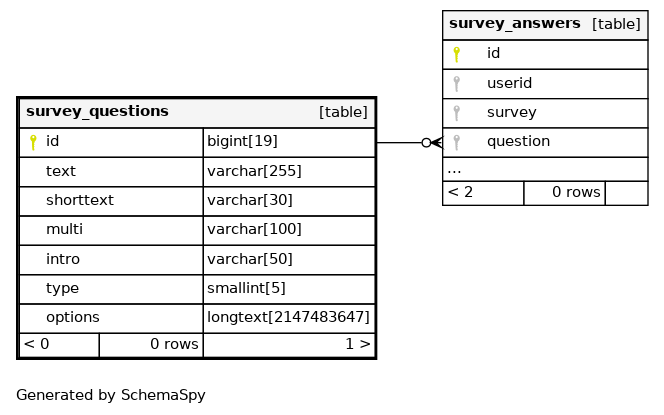Click the longtext[2147483647] type cell
This screenshot has height=415, width=664.
pyautogui.click(x=289, y=318)
